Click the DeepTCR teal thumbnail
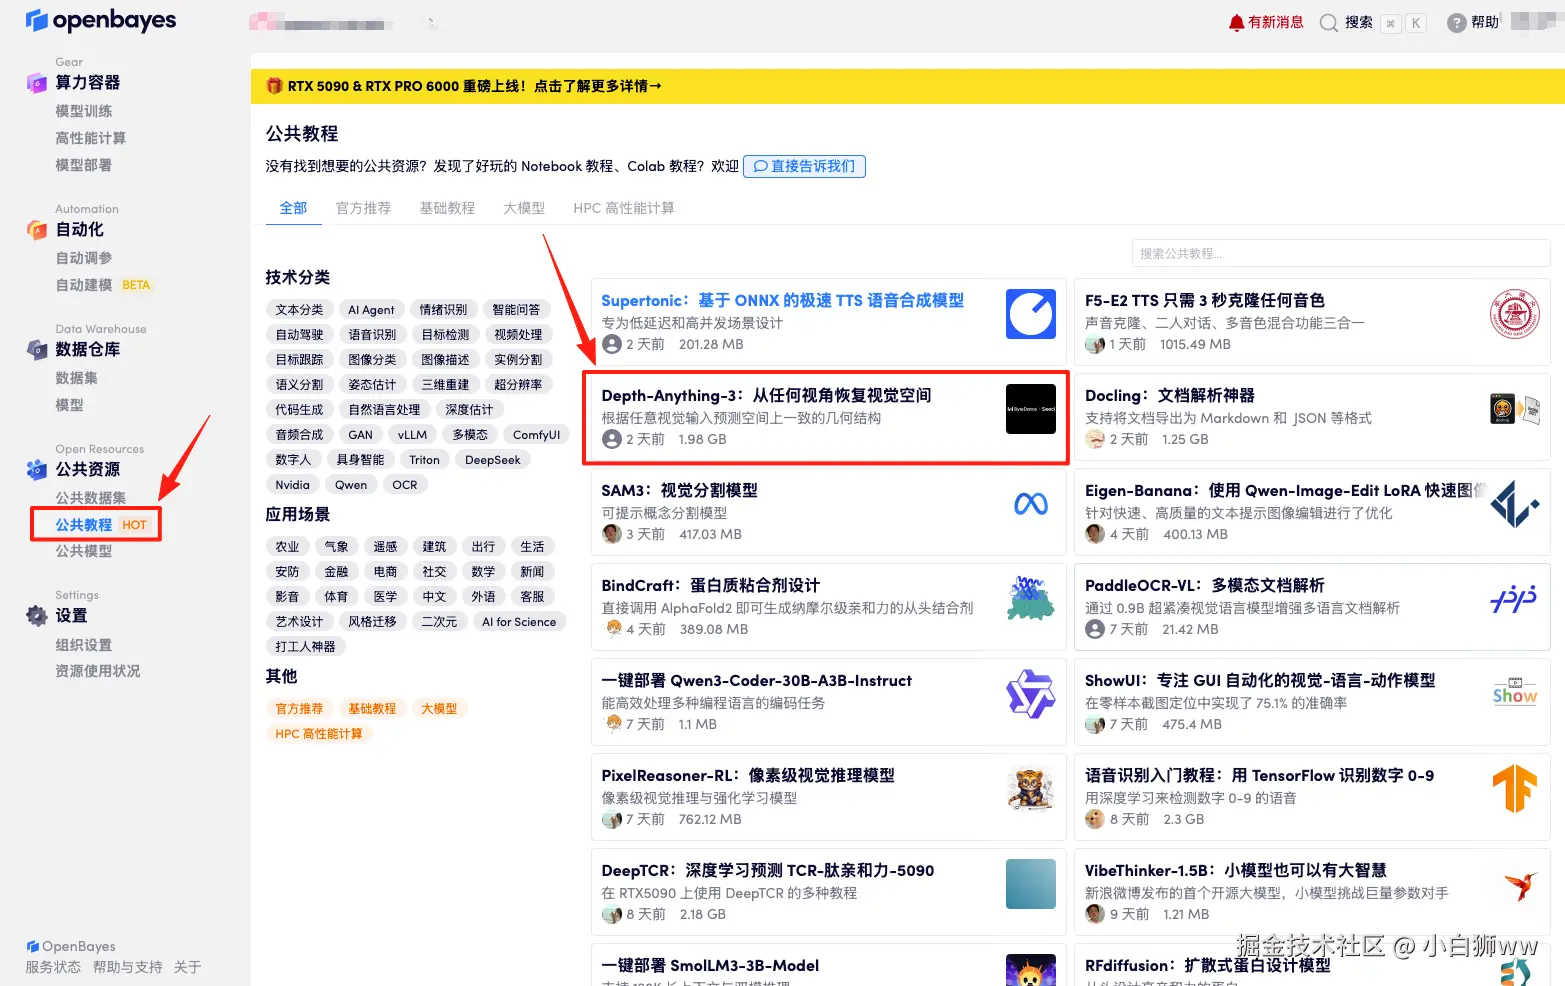 point(1031,884)
